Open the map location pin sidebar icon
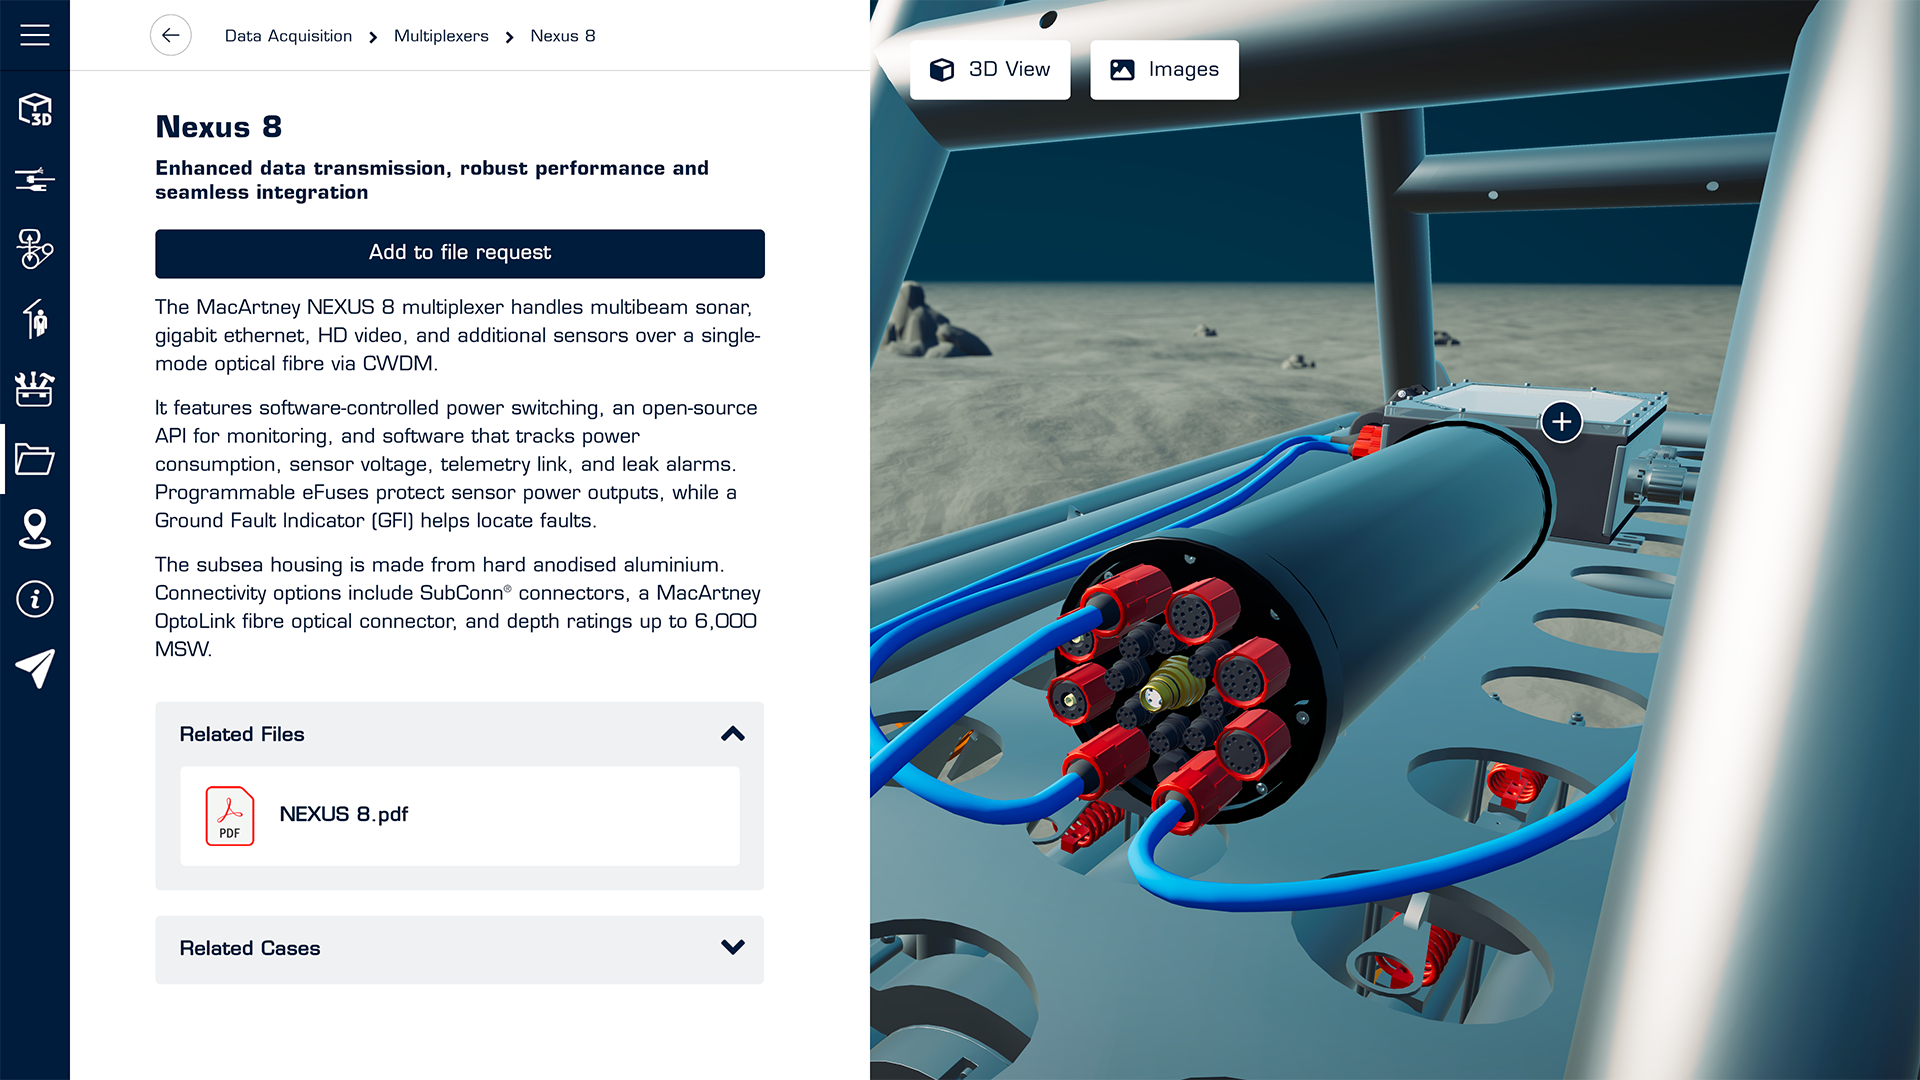Screen dimensions: 1920x1080 click(35, 529)
